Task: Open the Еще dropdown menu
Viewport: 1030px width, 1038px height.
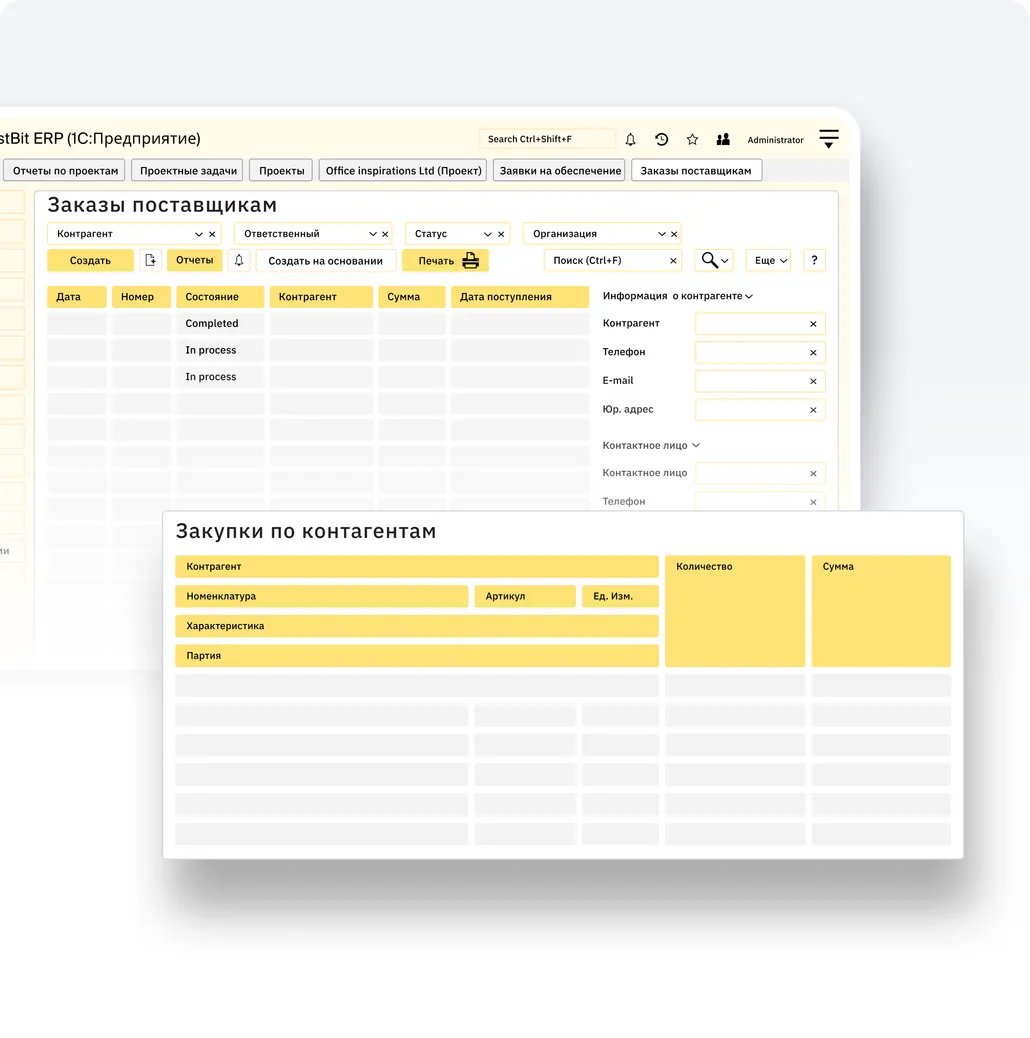Action: click(x=769, y=261)
